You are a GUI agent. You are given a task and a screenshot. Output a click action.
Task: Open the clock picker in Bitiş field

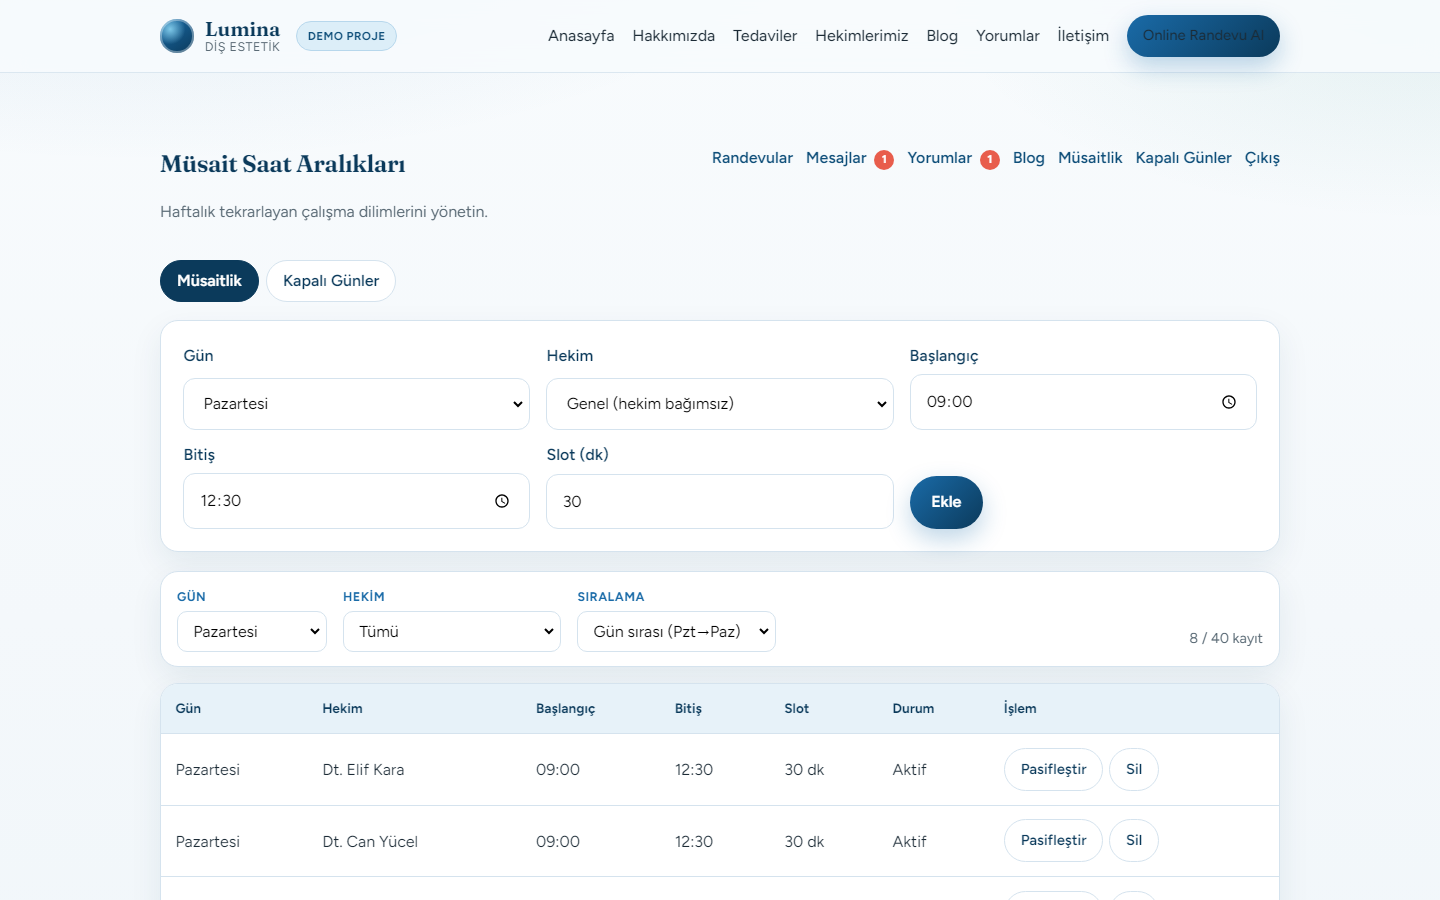[502, 501]
